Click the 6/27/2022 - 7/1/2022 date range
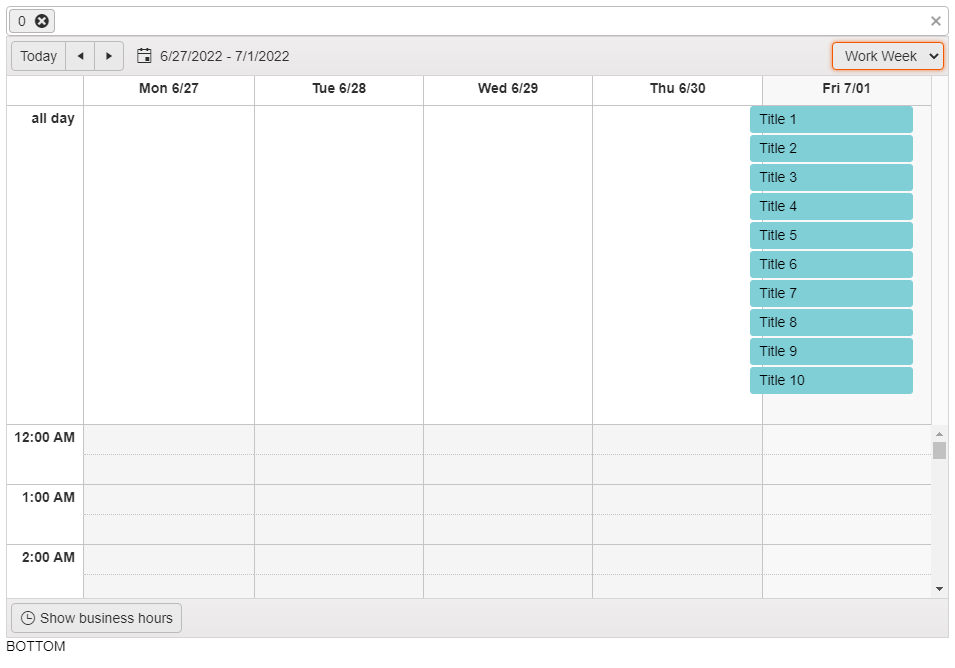 224,56
